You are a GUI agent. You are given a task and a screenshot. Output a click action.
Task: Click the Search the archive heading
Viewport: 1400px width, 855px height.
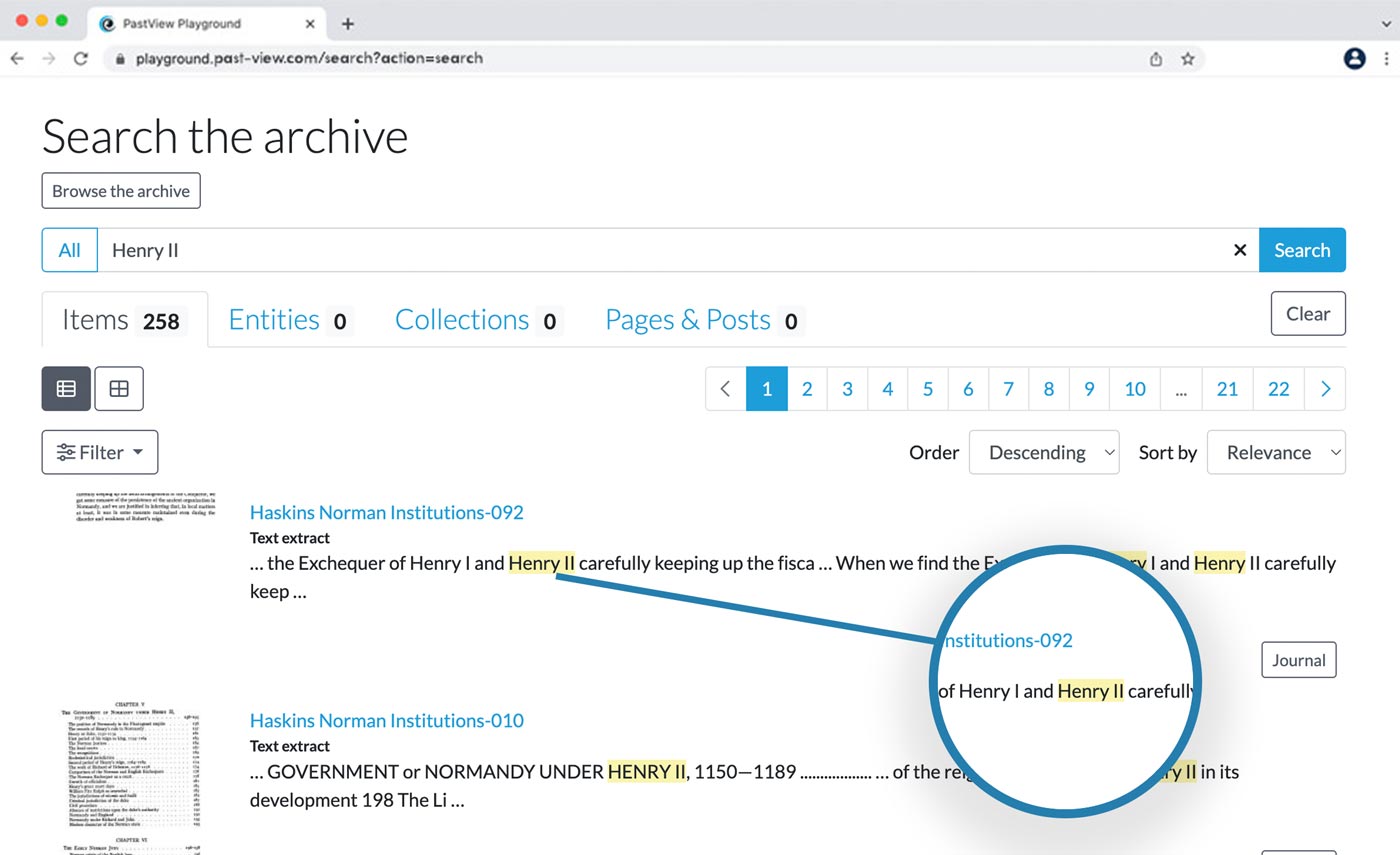coord(225,136)
